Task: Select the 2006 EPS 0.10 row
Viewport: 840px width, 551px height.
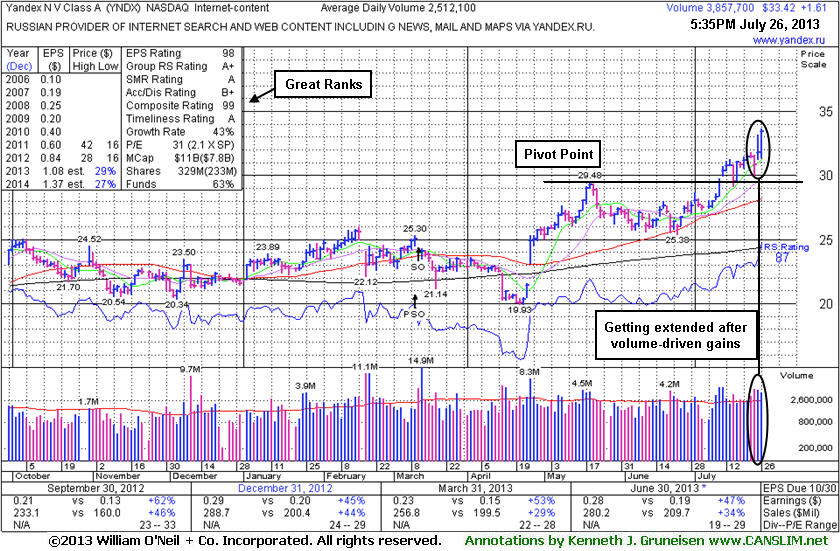Action: tap(34, 79)
